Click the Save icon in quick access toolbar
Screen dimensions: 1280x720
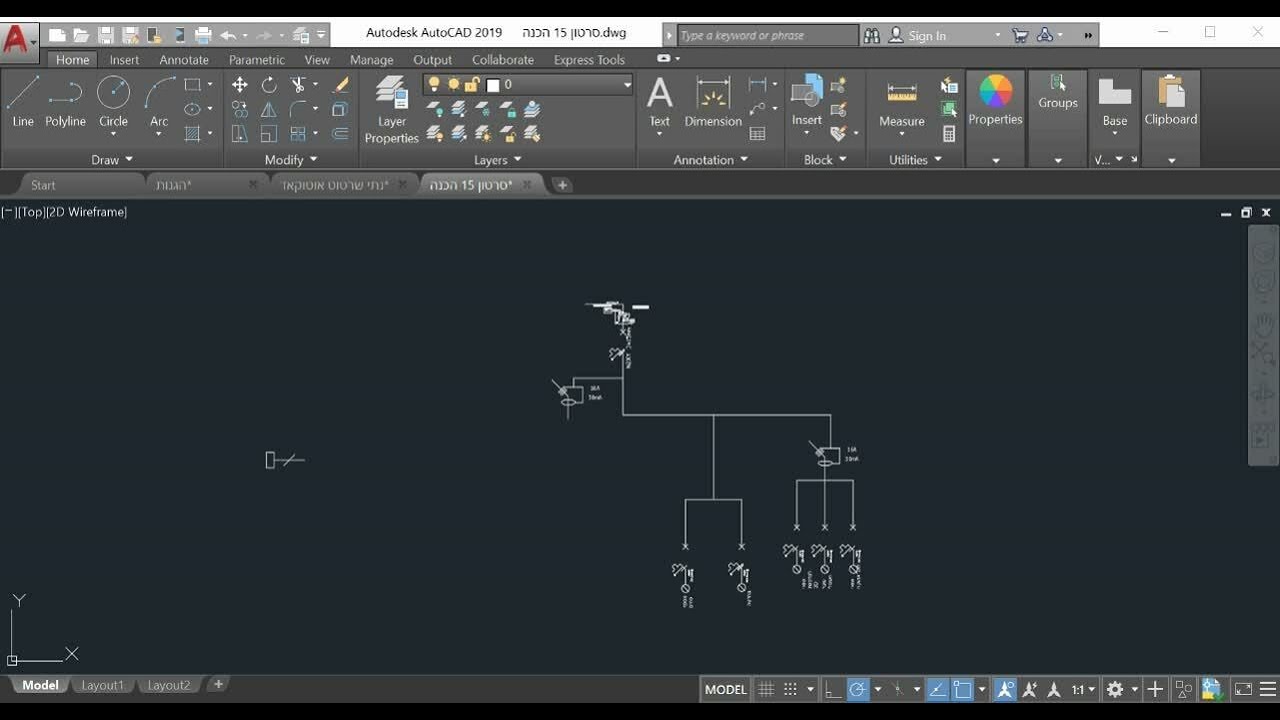coord(106,35)
